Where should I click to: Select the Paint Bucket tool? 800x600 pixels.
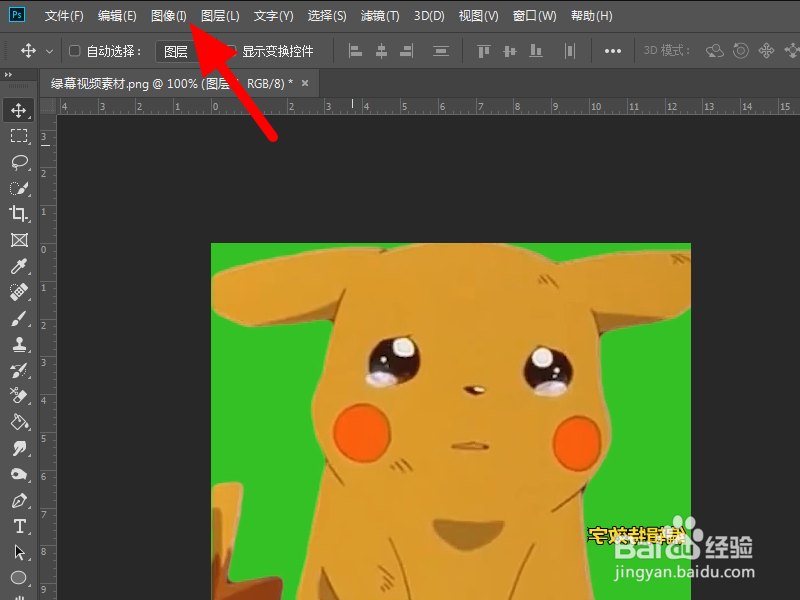click(19, 422)
